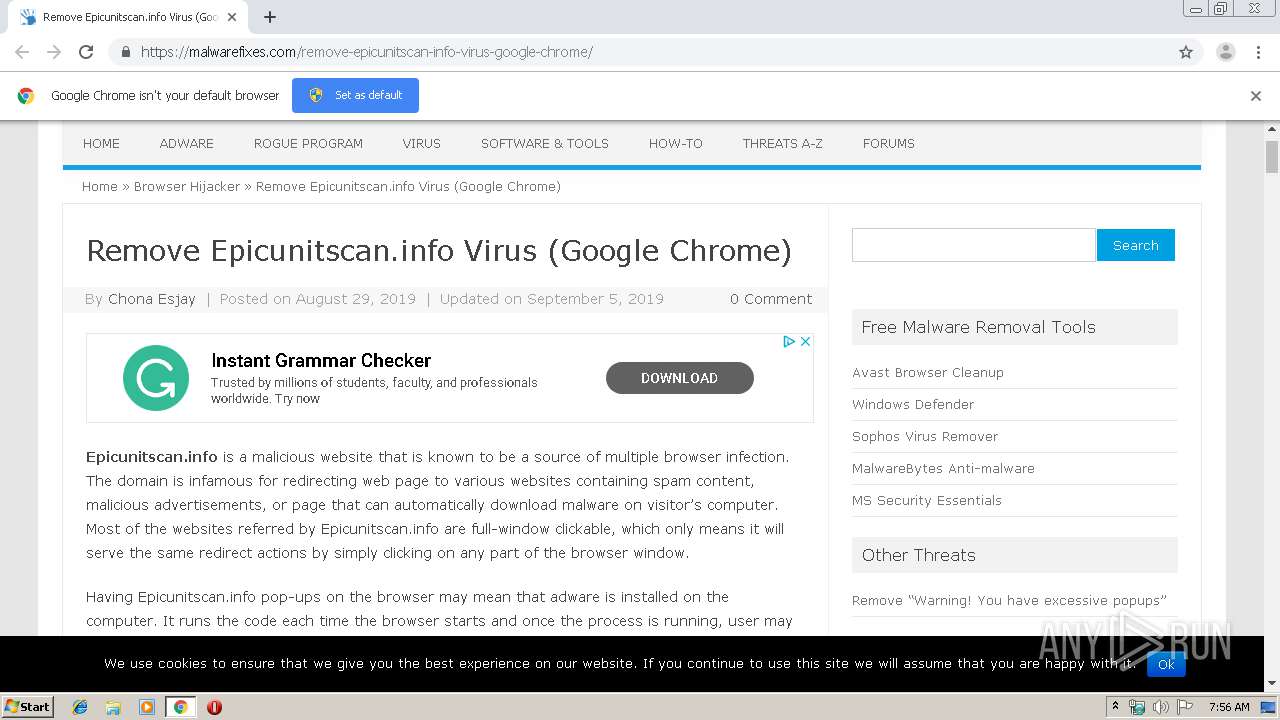Show hidden system tray icons
This screenshot has height=720, width=1280.
[x=1115, y=707]
